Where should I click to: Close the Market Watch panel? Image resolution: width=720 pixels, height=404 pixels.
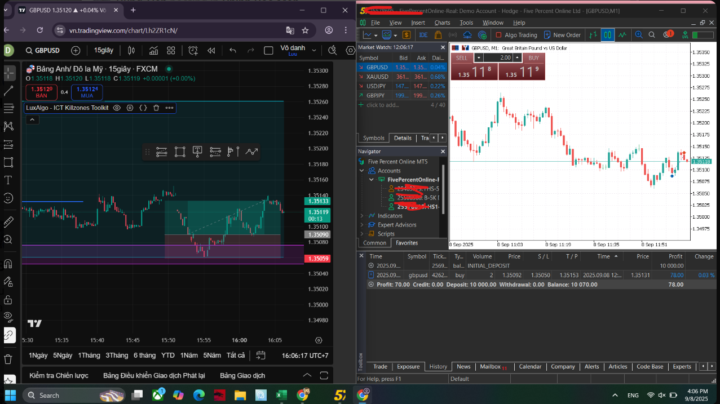443,47
